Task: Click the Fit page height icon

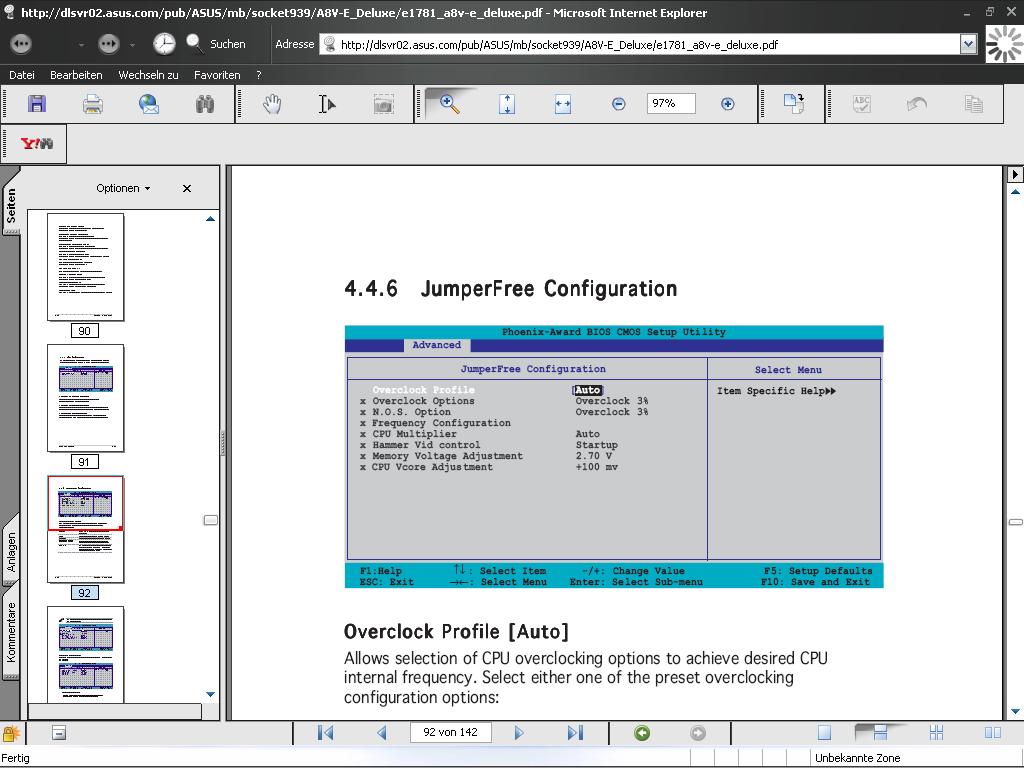Action: pos(507,104)
